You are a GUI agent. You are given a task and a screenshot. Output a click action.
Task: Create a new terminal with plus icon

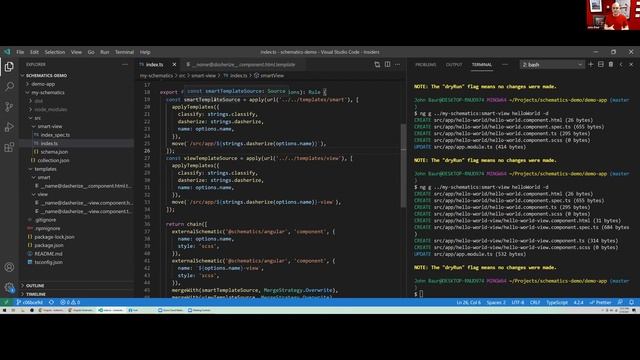point(591,64)
